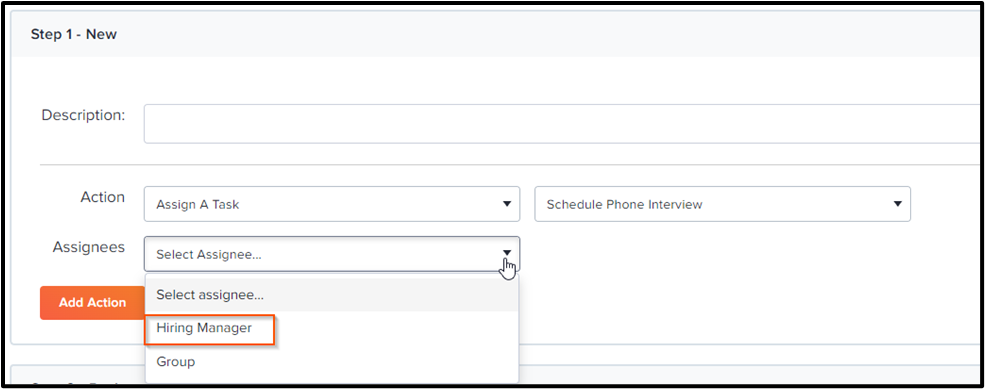Click blank space right of Group option
This screenshot has height=389, width=985.
(358, 362)
